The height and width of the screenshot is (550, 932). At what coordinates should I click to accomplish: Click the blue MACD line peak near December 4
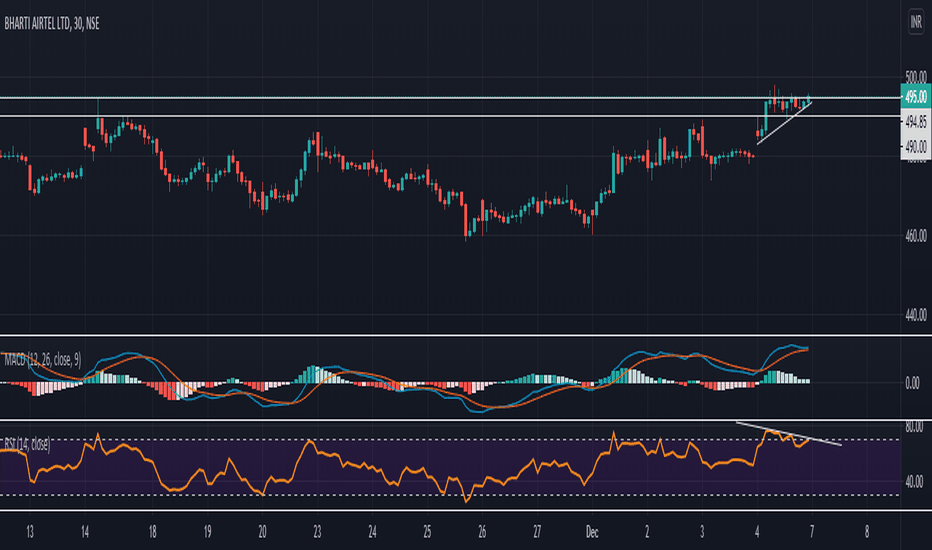[792, 345]
